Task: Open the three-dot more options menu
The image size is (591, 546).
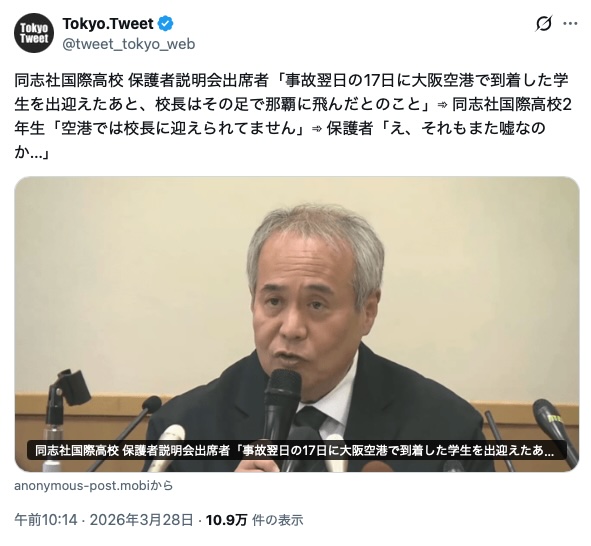Action: 570,24
